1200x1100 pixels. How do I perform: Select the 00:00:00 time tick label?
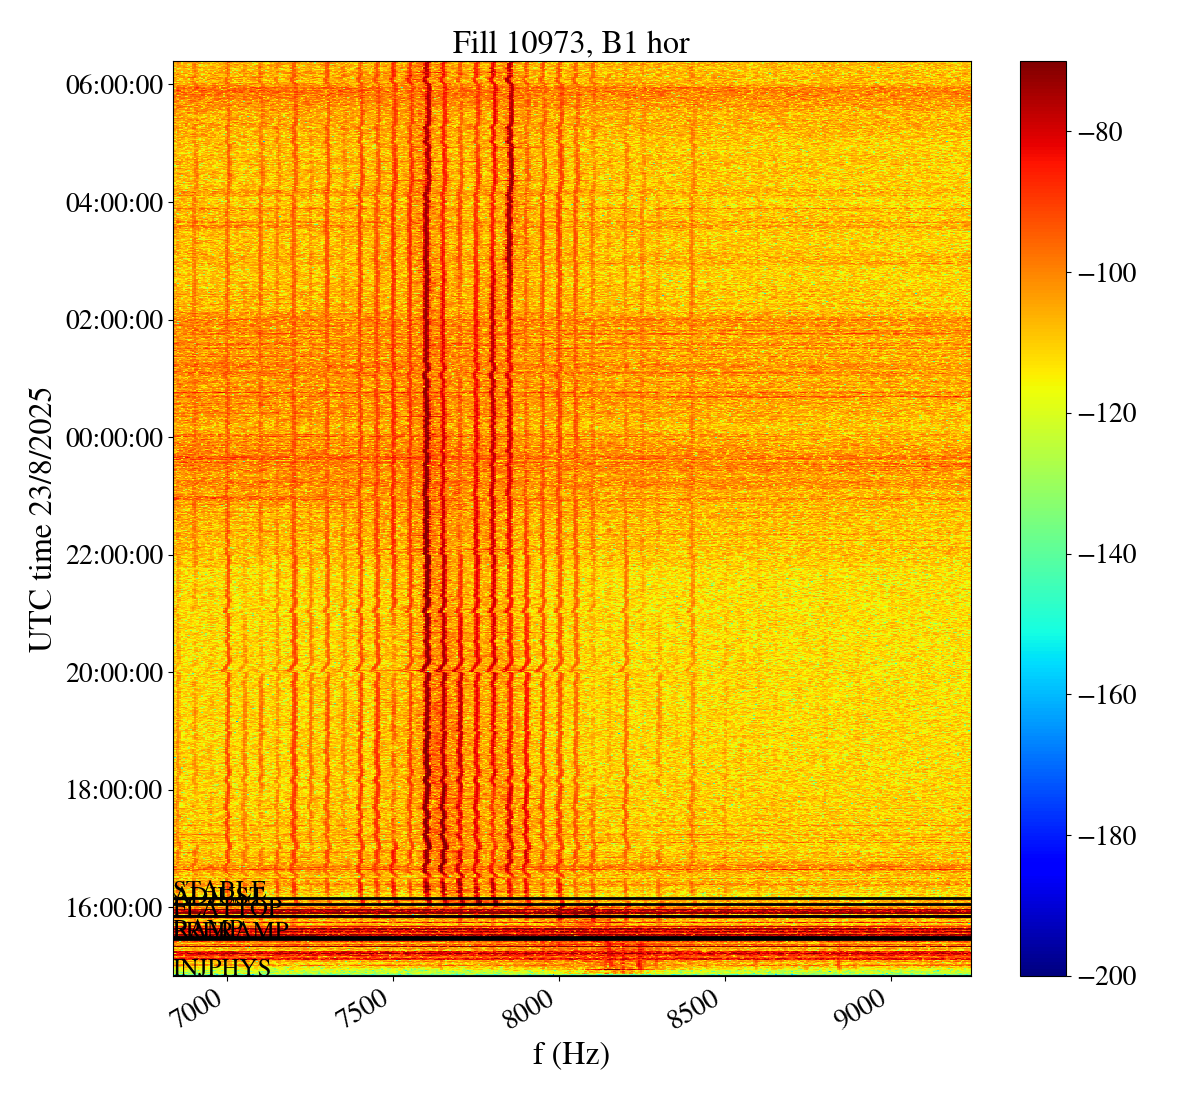114,437
